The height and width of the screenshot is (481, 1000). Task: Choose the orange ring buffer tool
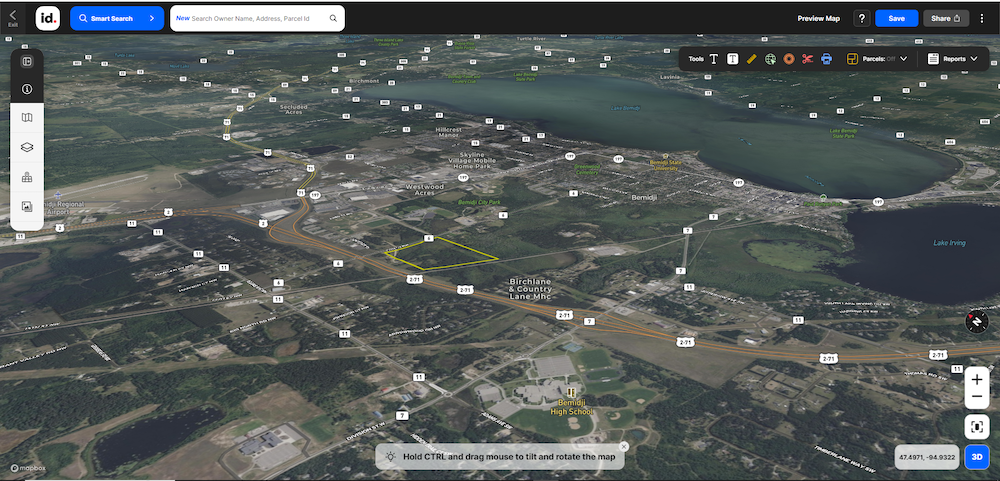[x=789, y=59]
